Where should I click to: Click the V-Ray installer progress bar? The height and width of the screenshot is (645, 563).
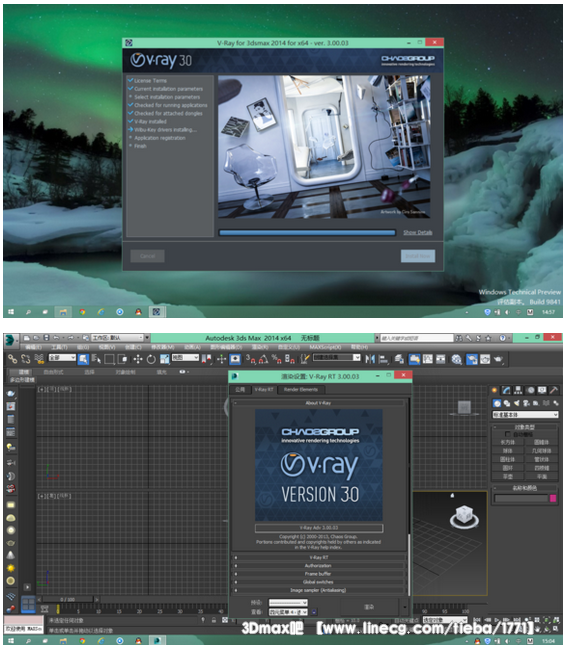coord(307,233)
